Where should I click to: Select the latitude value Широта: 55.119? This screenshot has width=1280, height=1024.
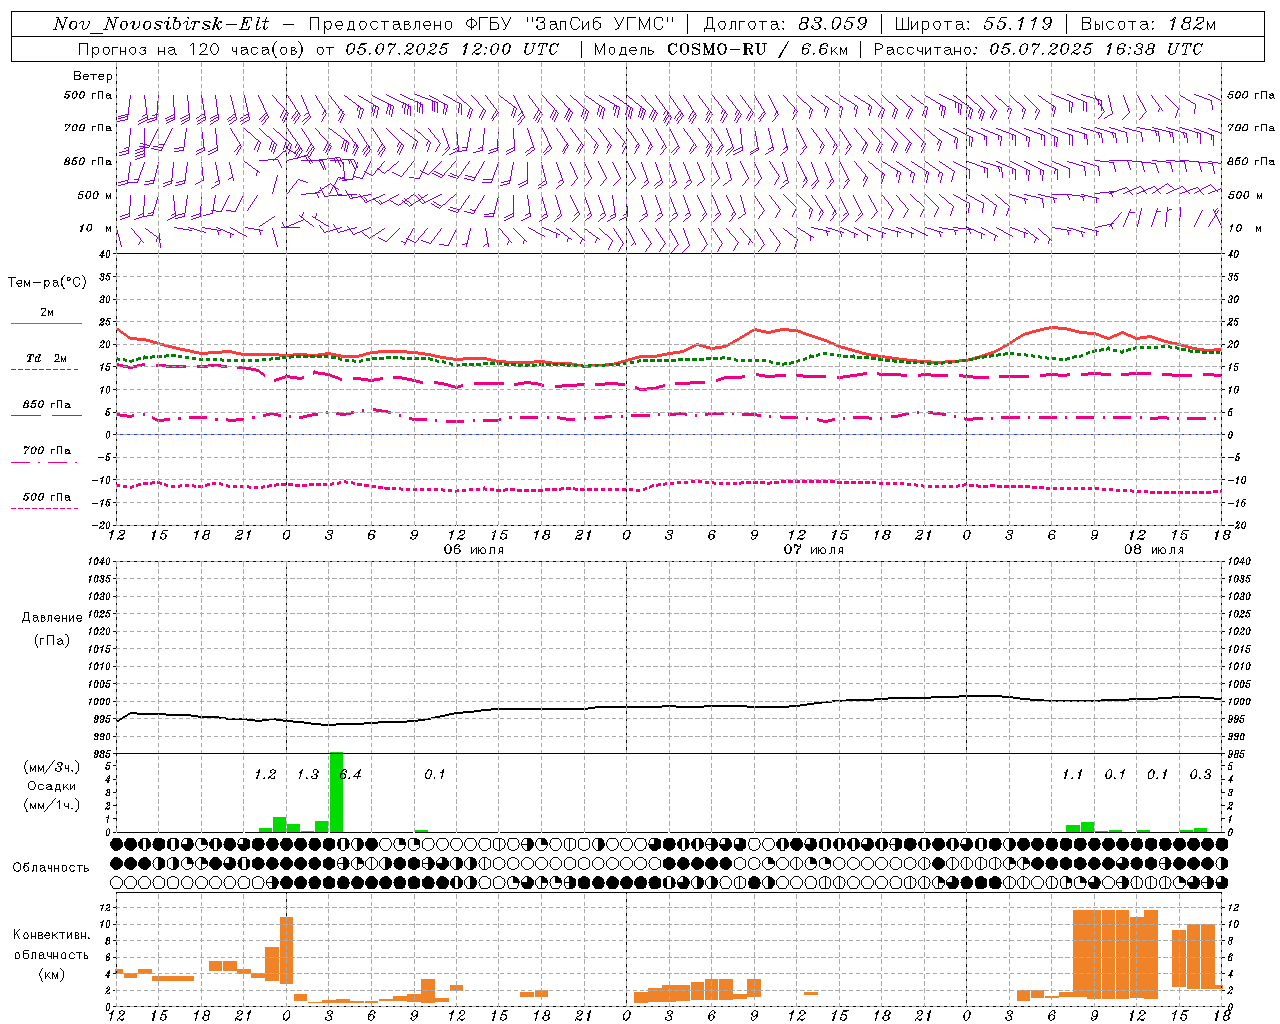tap(973, 24)
